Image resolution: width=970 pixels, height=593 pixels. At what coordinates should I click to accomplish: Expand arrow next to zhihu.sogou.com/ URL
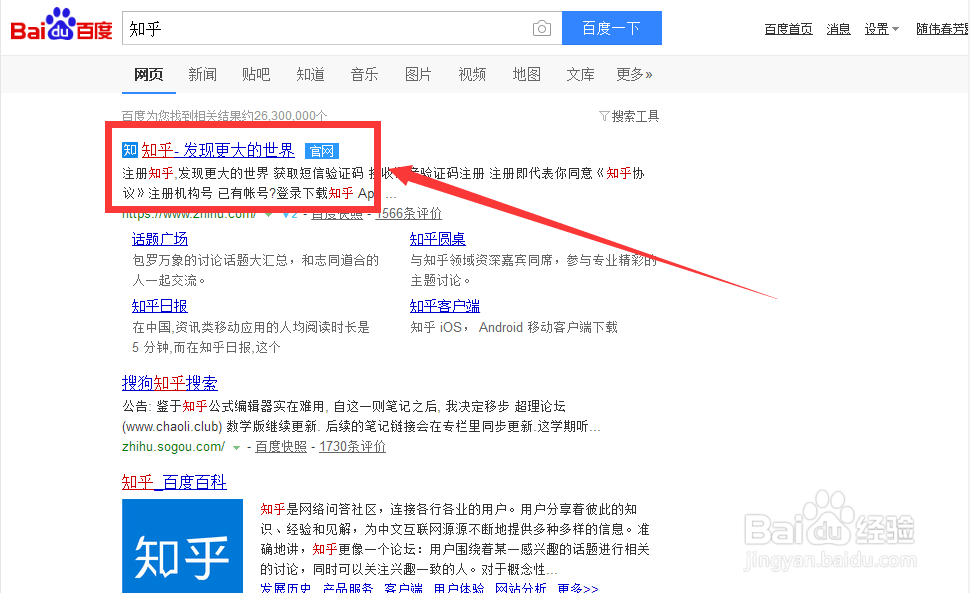click(236, 447)
